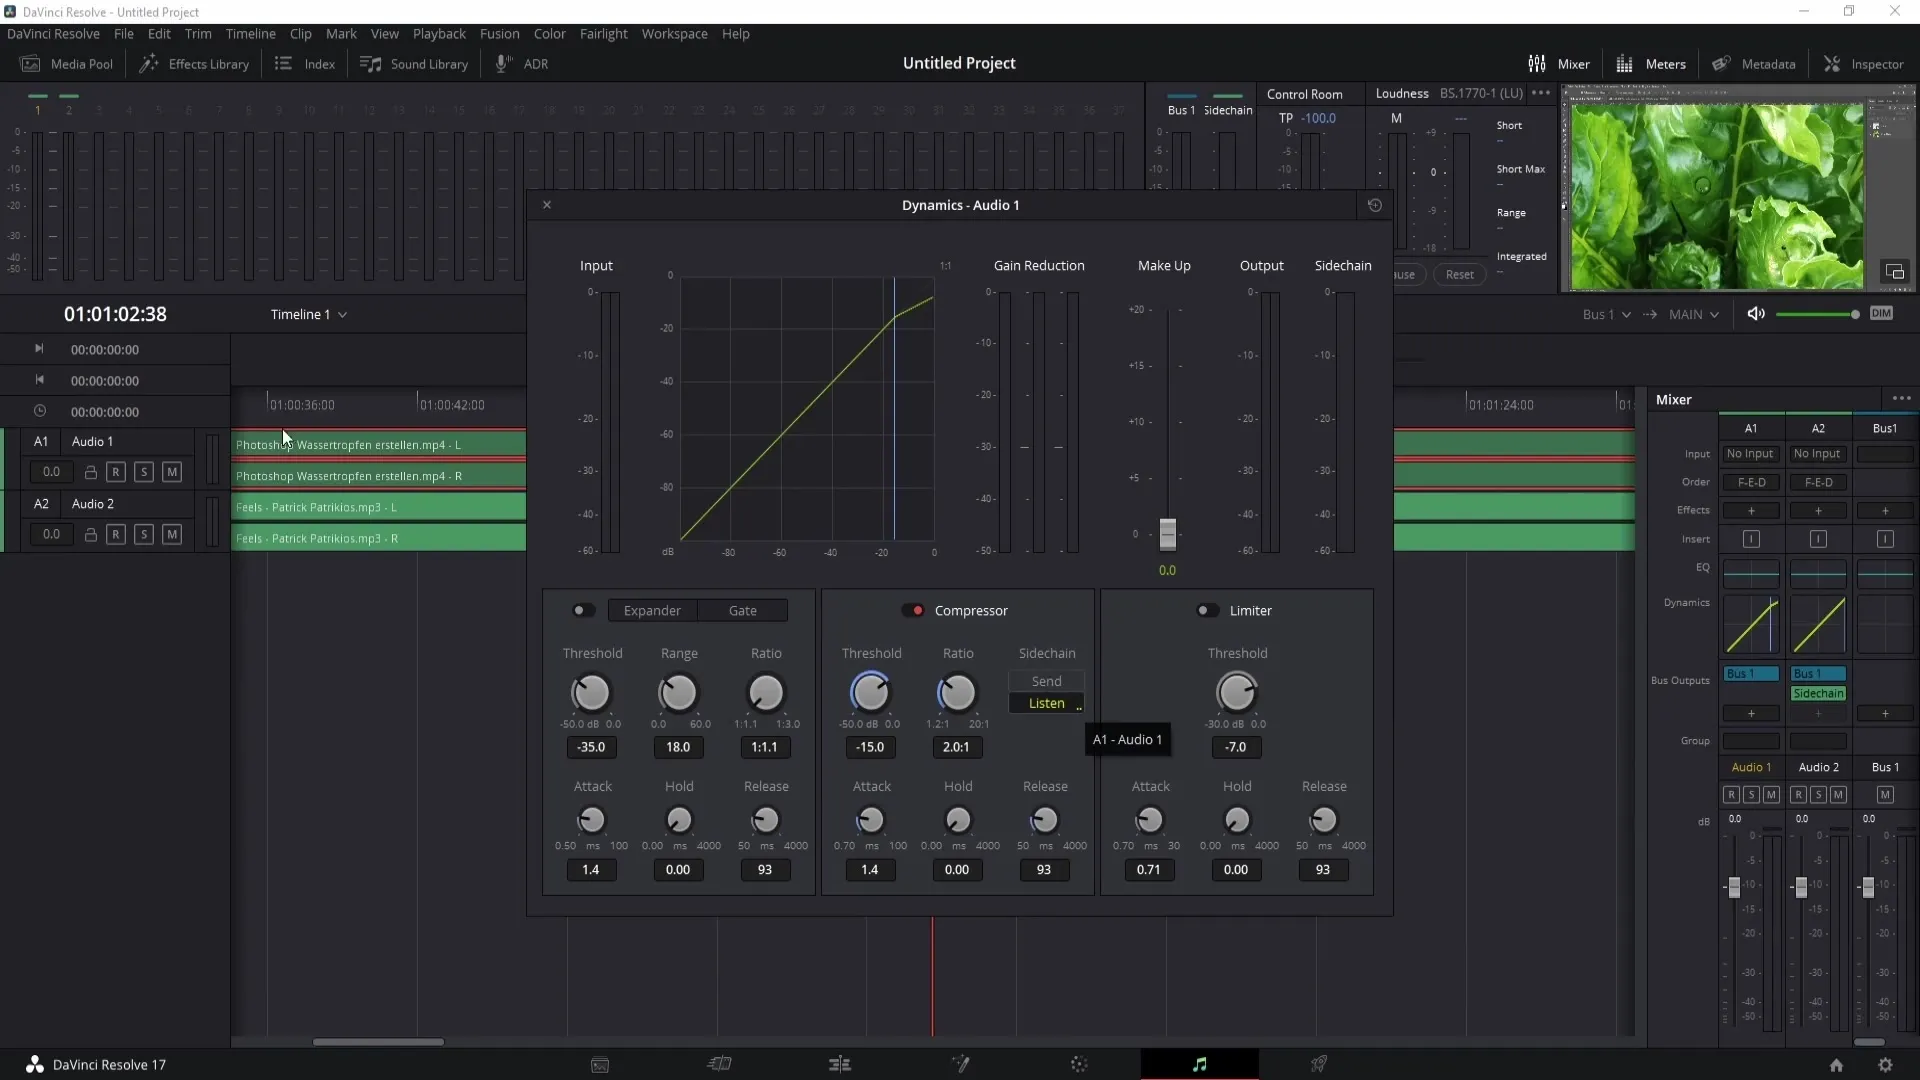Click the Mute button on Audio 2 track

coord(171,534)
